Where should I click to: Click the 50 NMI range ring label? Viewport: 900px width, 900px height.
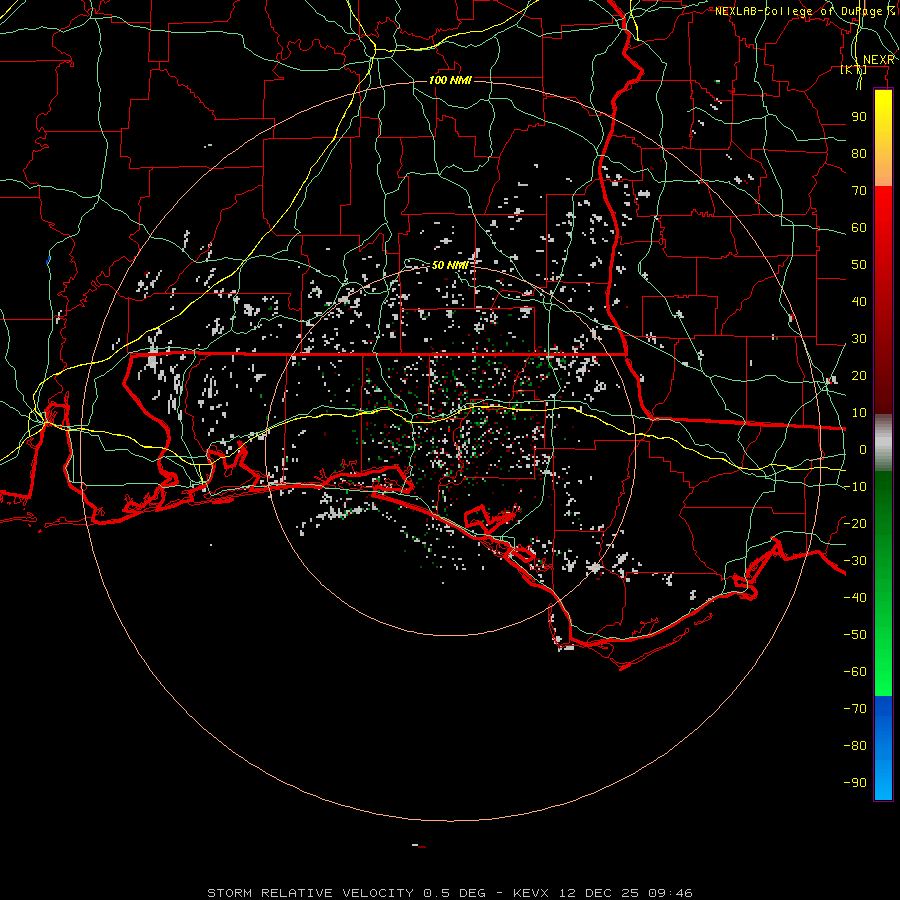click(450, 265)
